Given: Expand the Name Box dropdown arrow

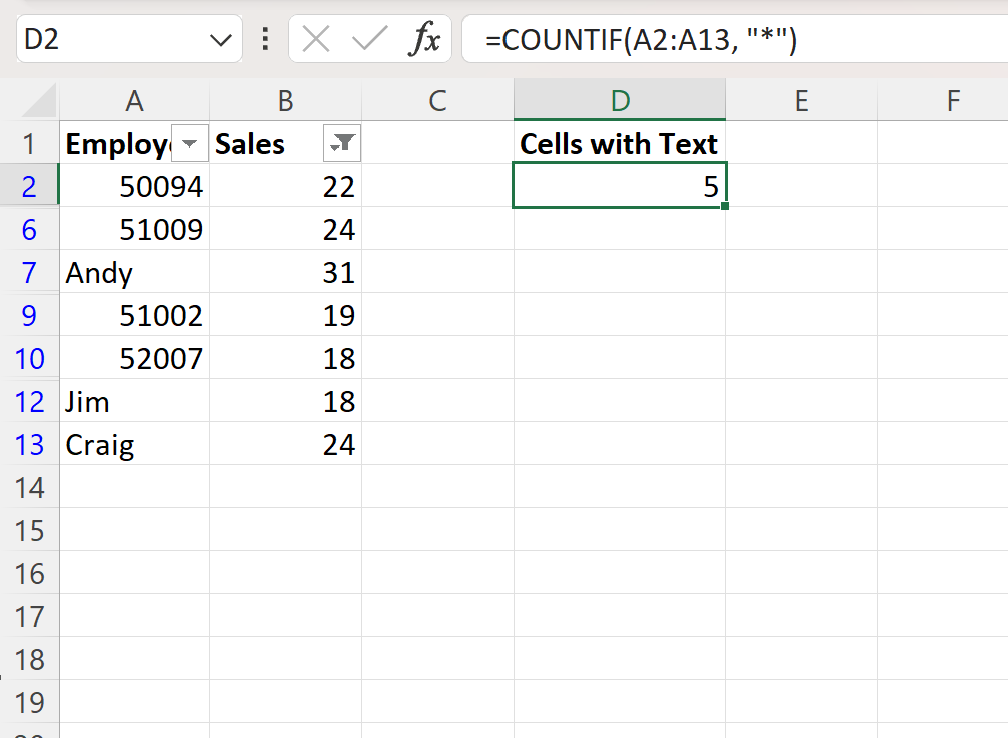Looking at the screenshot, I should pyautogui.click(x=220, y=40).
